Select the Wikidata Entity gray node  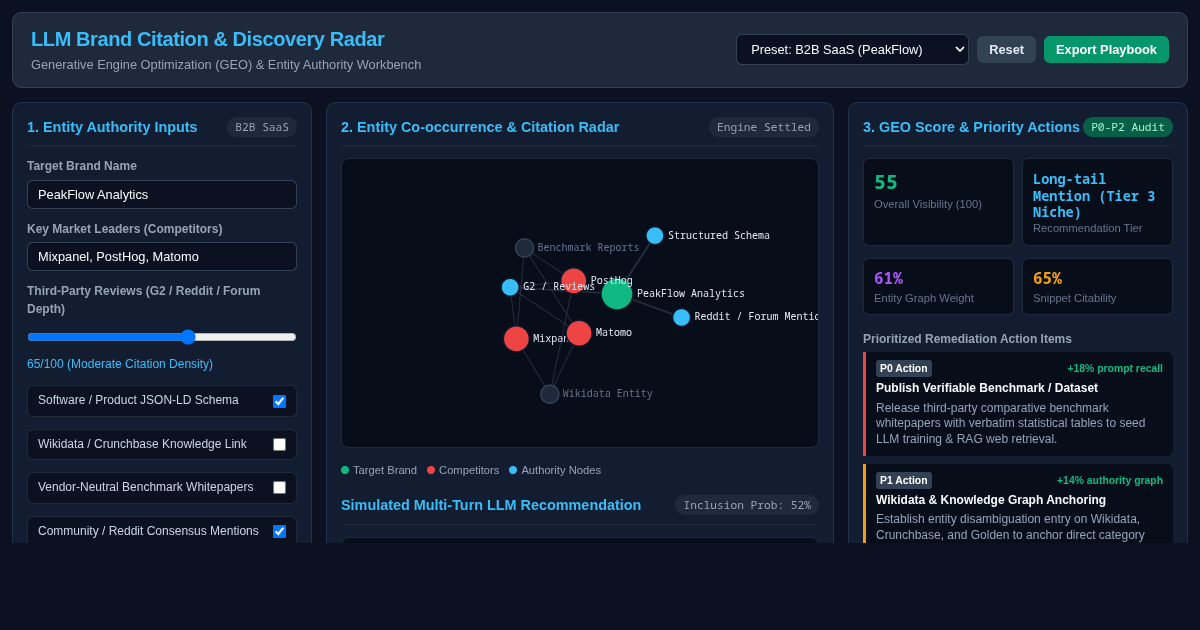pyautogui.click(x=550, y=394)
